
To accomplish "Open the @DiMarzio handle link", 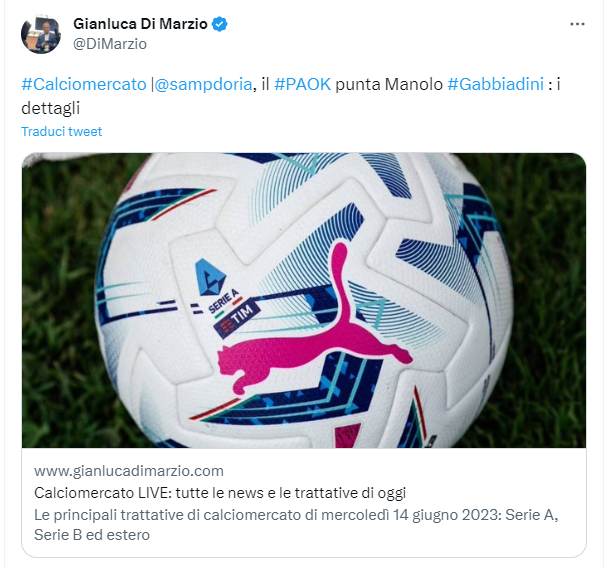I will (110, 44).
